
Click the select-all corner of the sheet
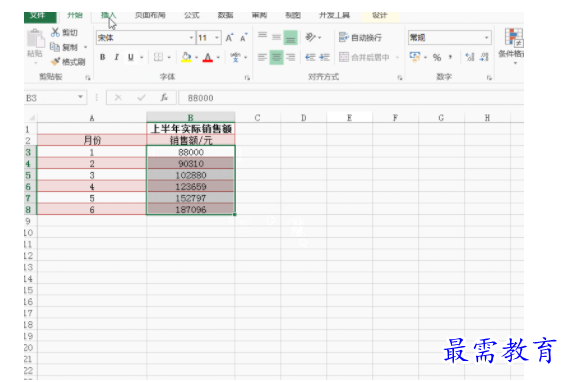tap(31, 117)
